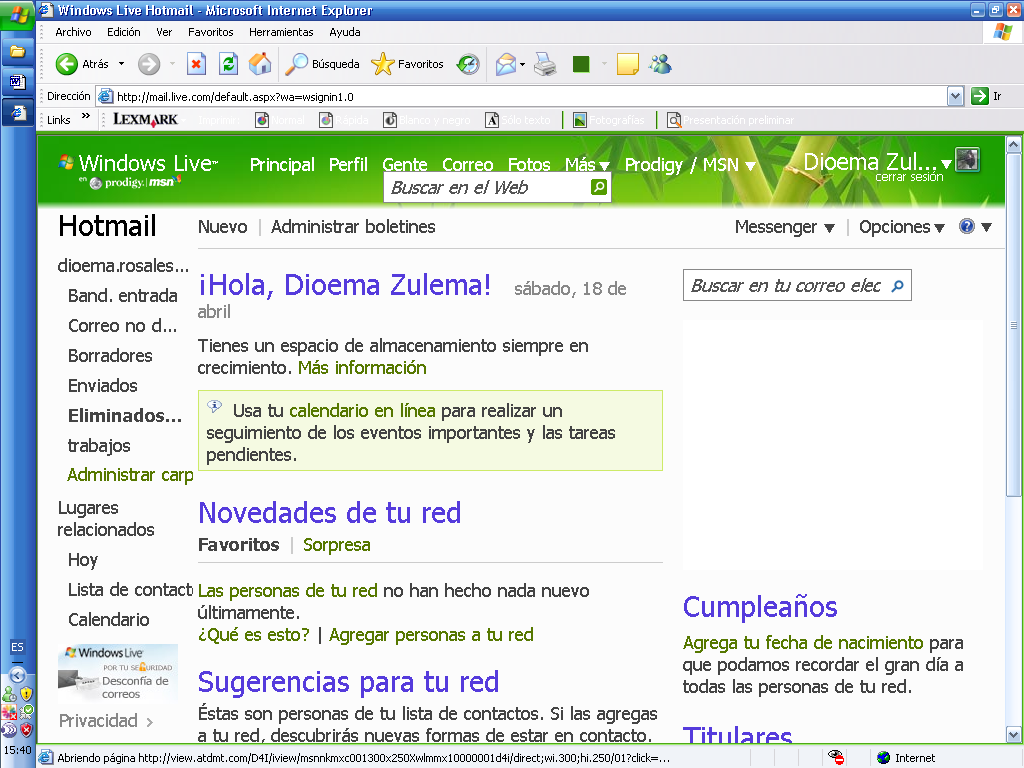
Task: Expand the Dioema Zul... account dropdown
Action: click(946, 164)
